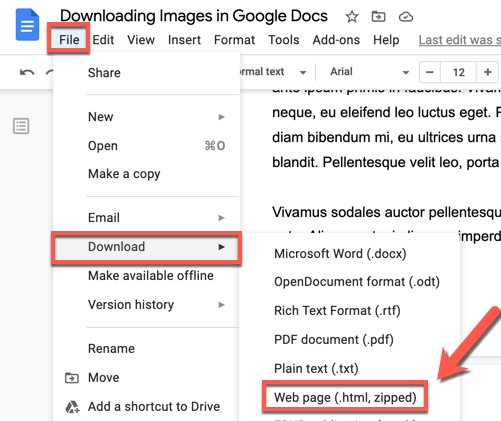Click the document title text
The image size is (501, 421).
(194, 16)
